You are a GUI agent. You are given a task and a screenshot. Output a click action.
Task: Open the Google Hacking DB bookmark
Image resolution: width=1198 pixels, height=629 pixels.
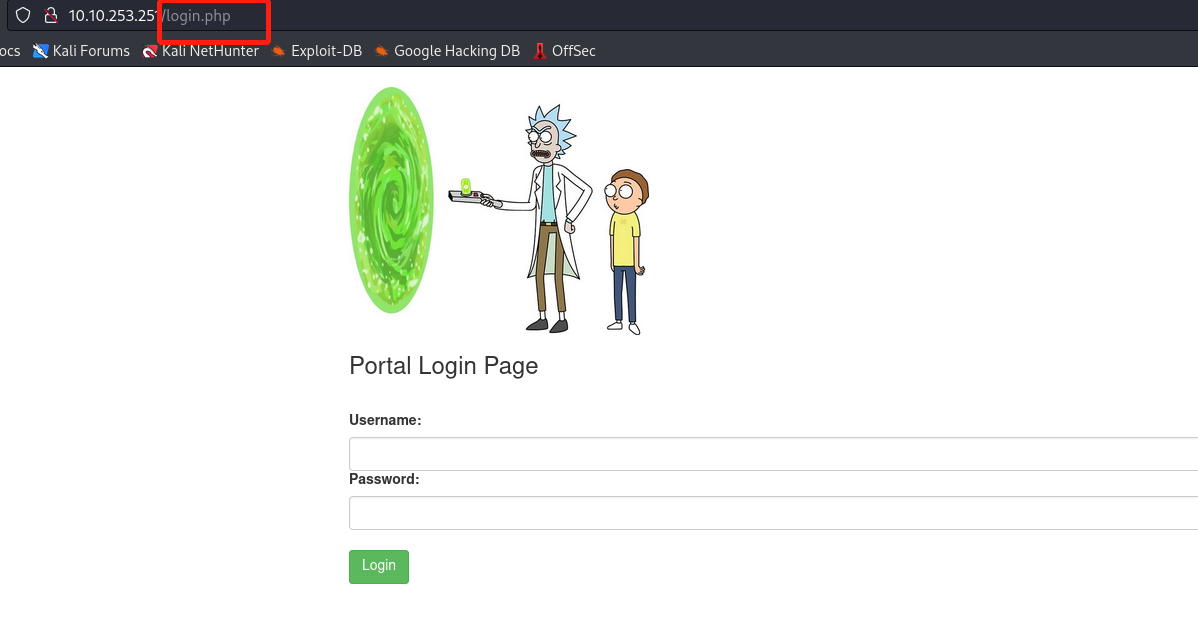coord(447,51)
